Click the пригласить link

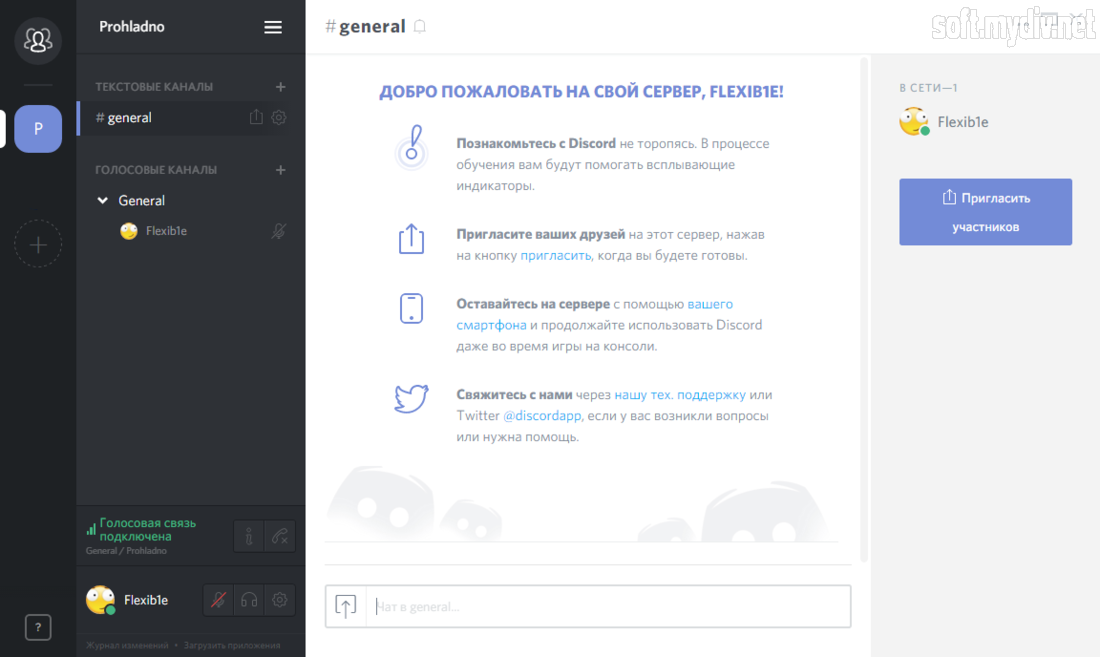tap(556, 255)
